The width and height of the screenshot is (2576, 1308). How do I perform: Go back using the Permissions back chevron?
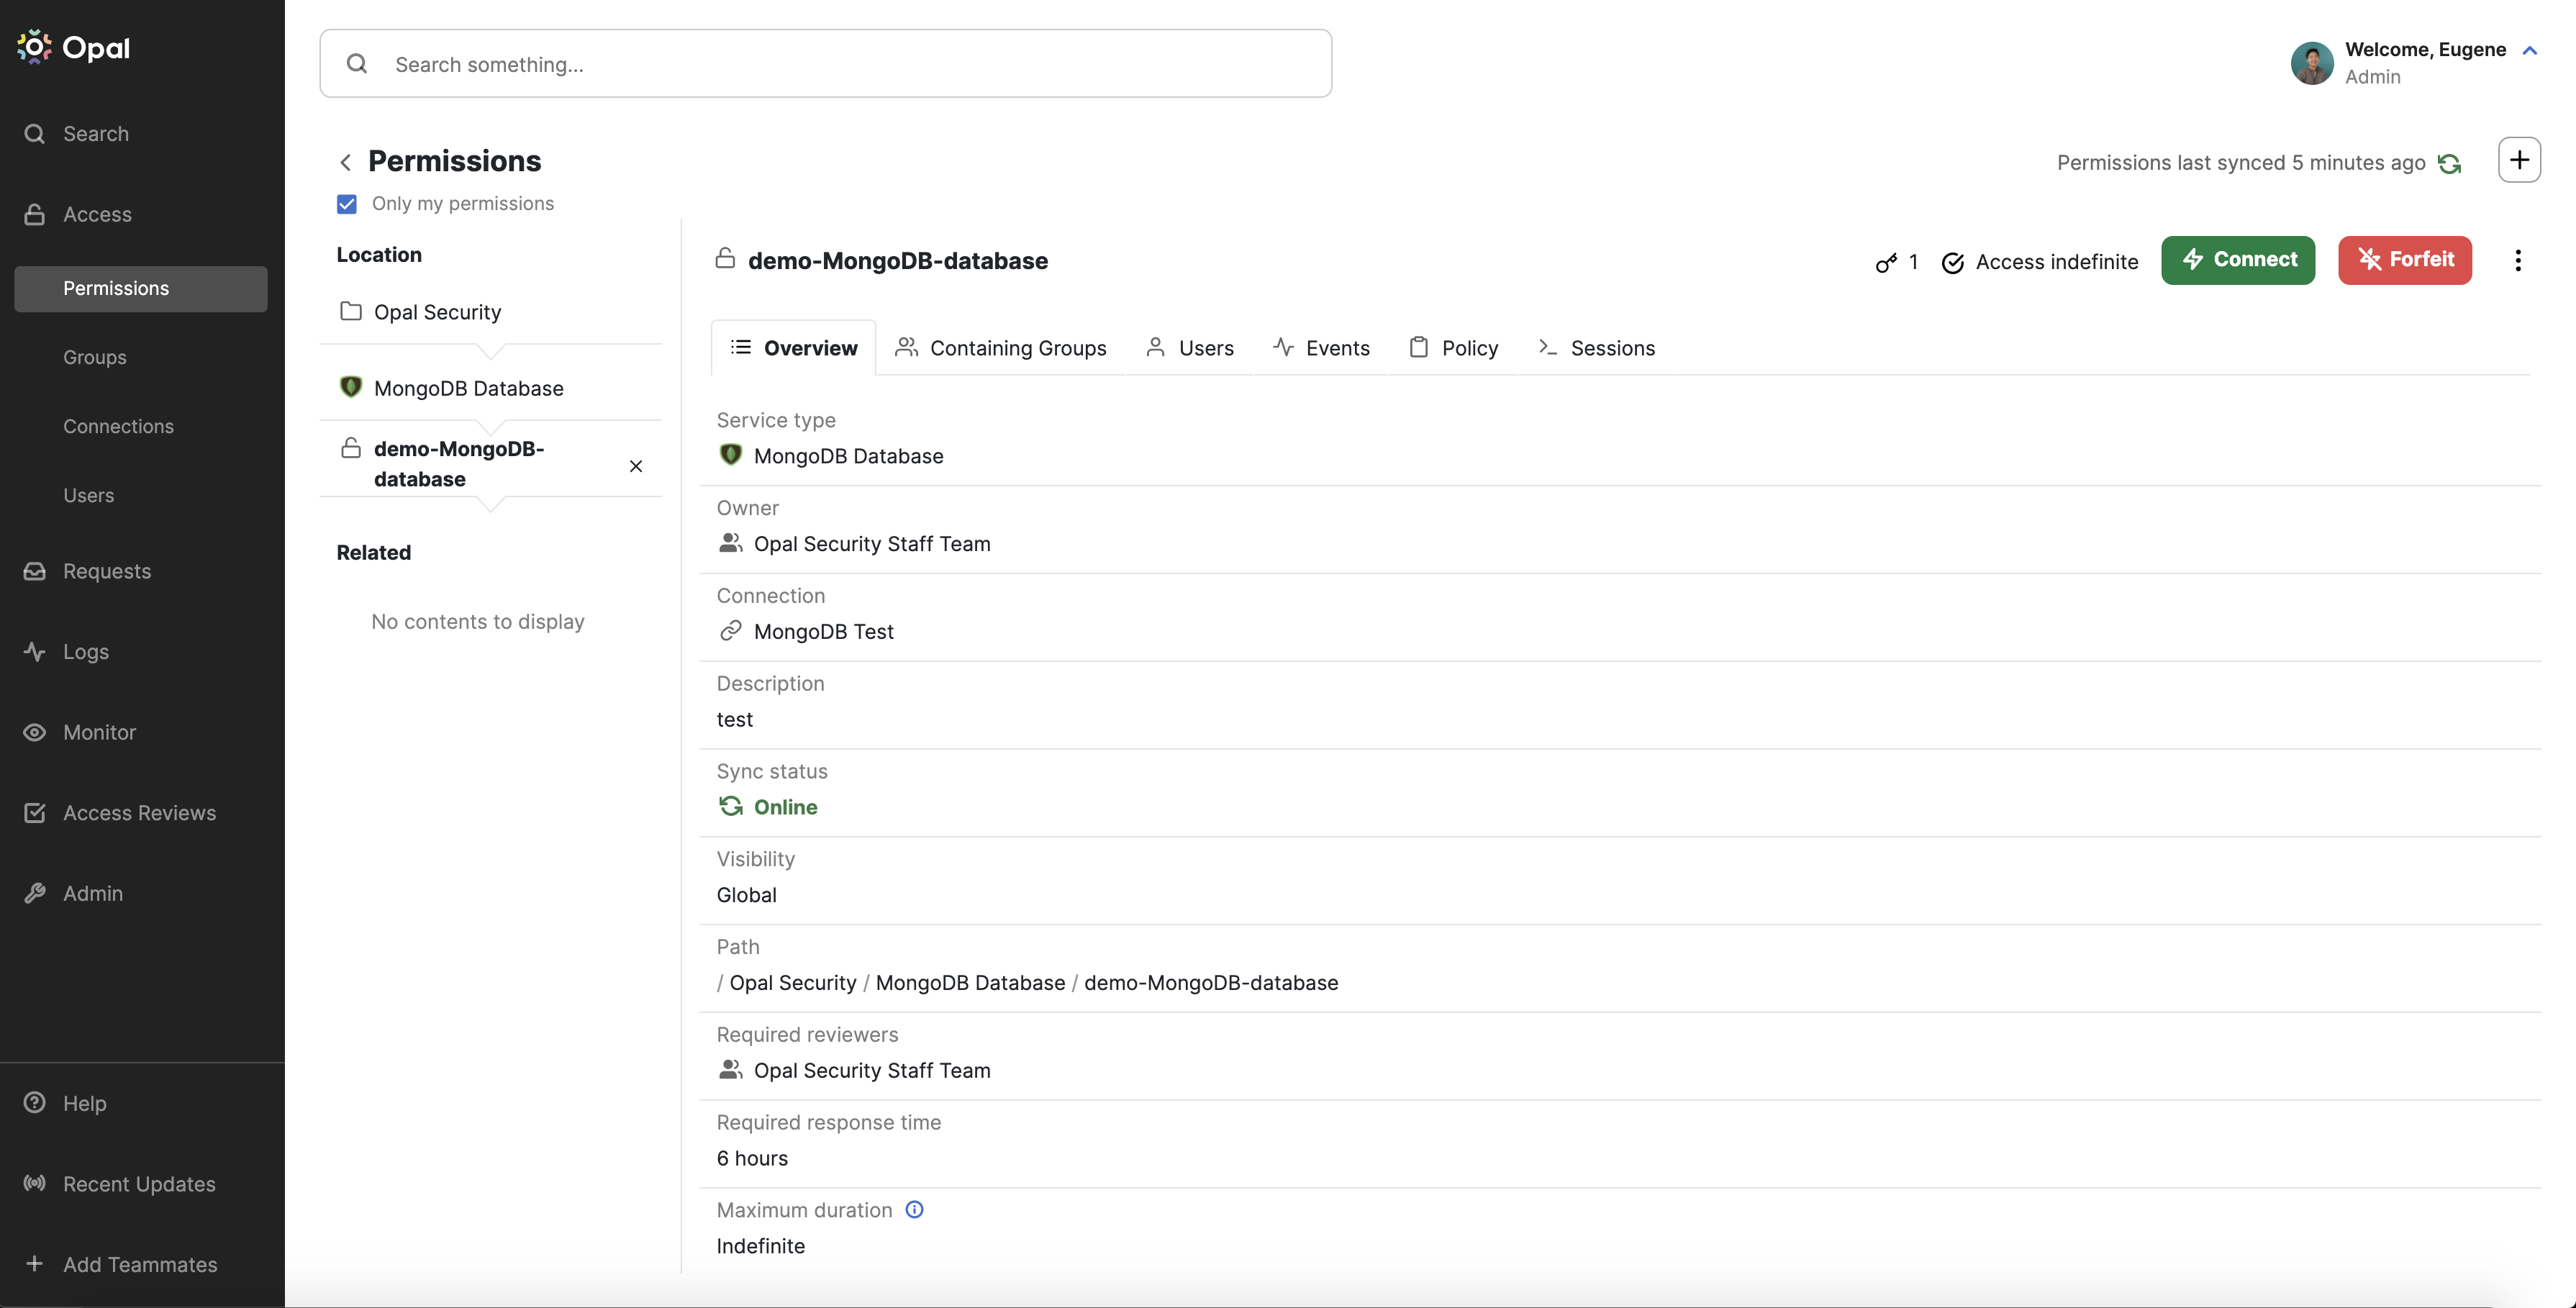(345, 162)
